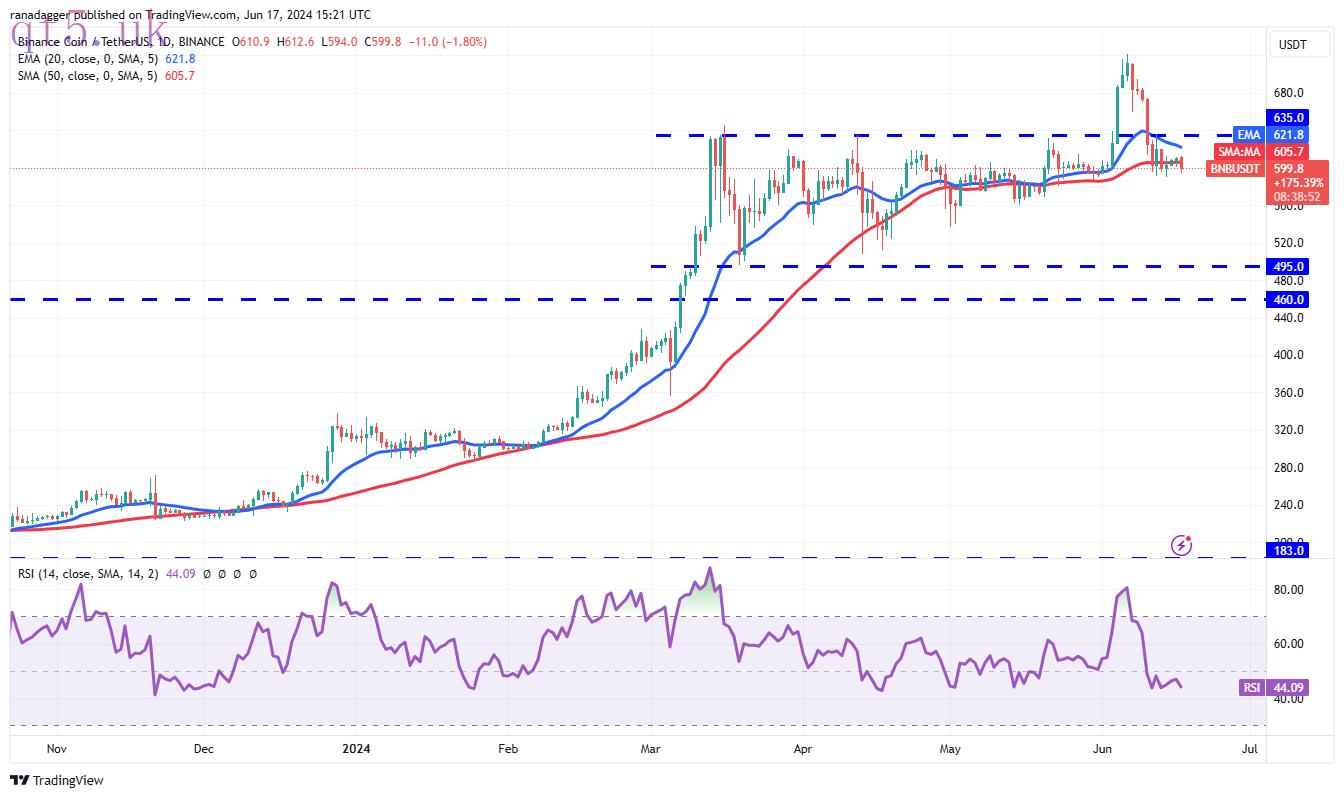Click the 80.00 RSI scale label
The width and height of the screenshot is (1344, 798).
1290,590
